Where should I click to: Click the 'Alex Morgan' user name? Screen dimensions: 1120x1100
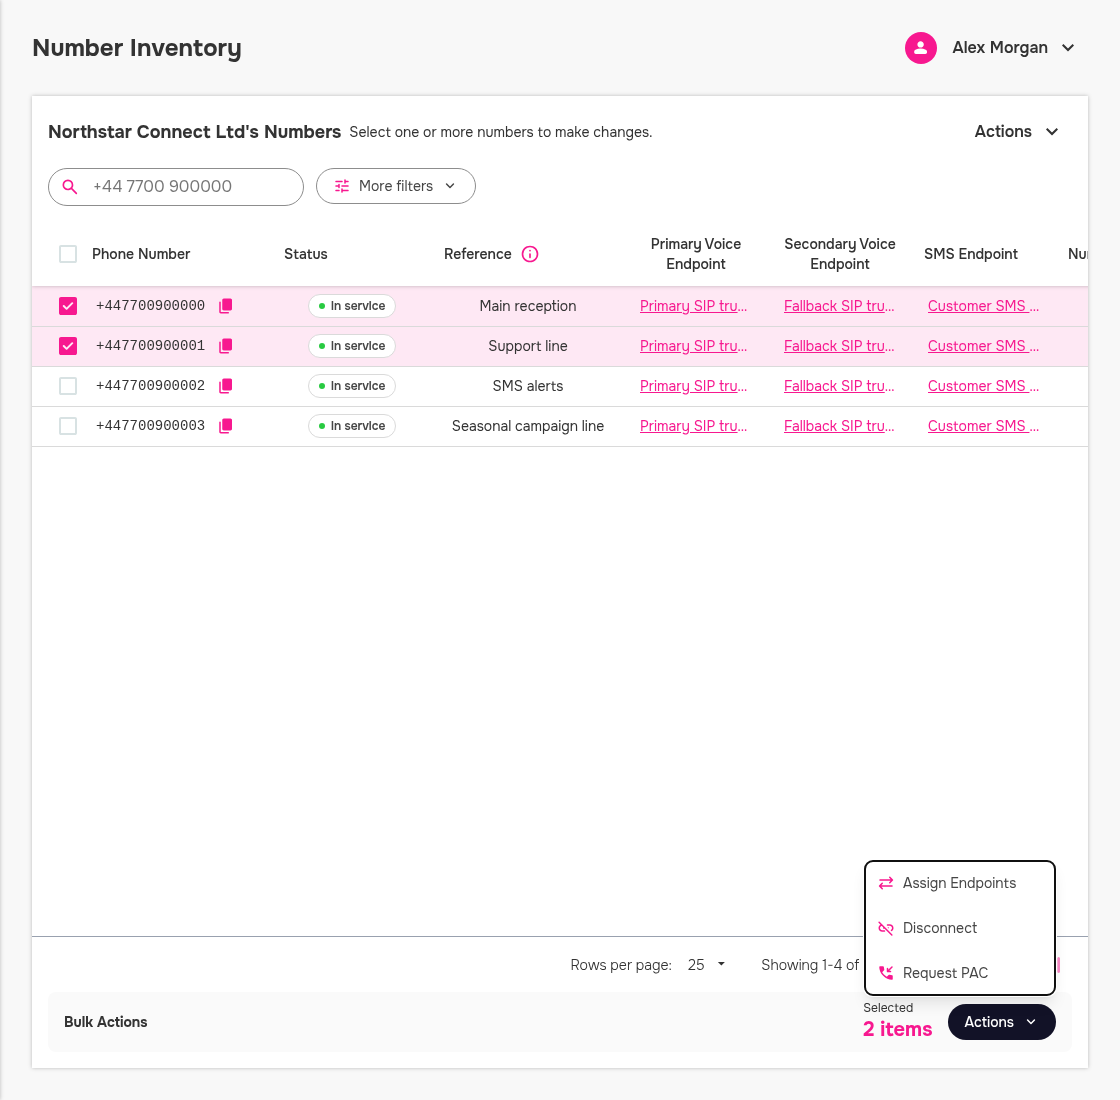1000,48
